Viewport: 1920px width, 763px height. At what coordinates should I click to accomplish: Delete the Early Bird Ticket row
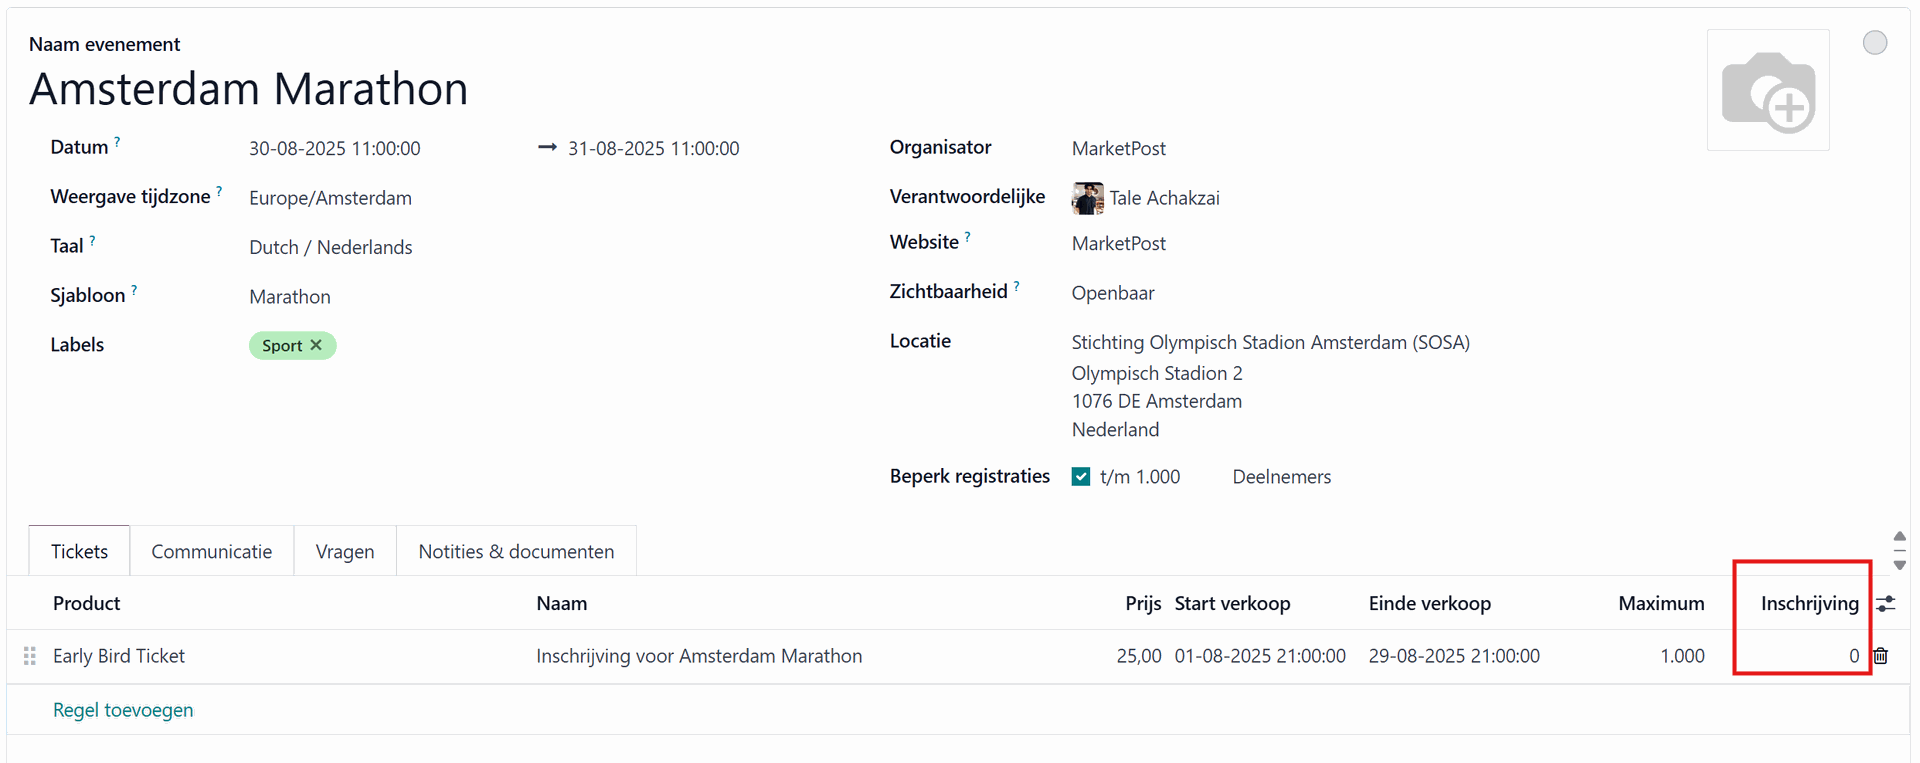pos(1881,656)
